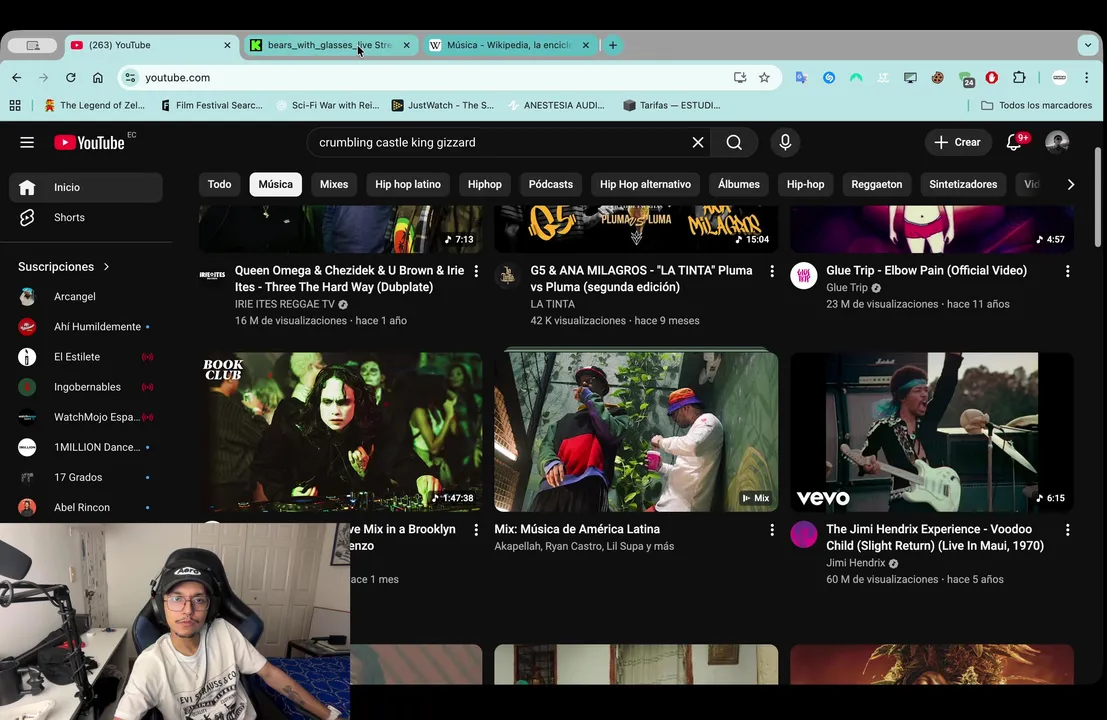Image resolution: width=1107 pixels, height=720 pixels.
Task: Go back in browser history
Action: pos(17,78)
